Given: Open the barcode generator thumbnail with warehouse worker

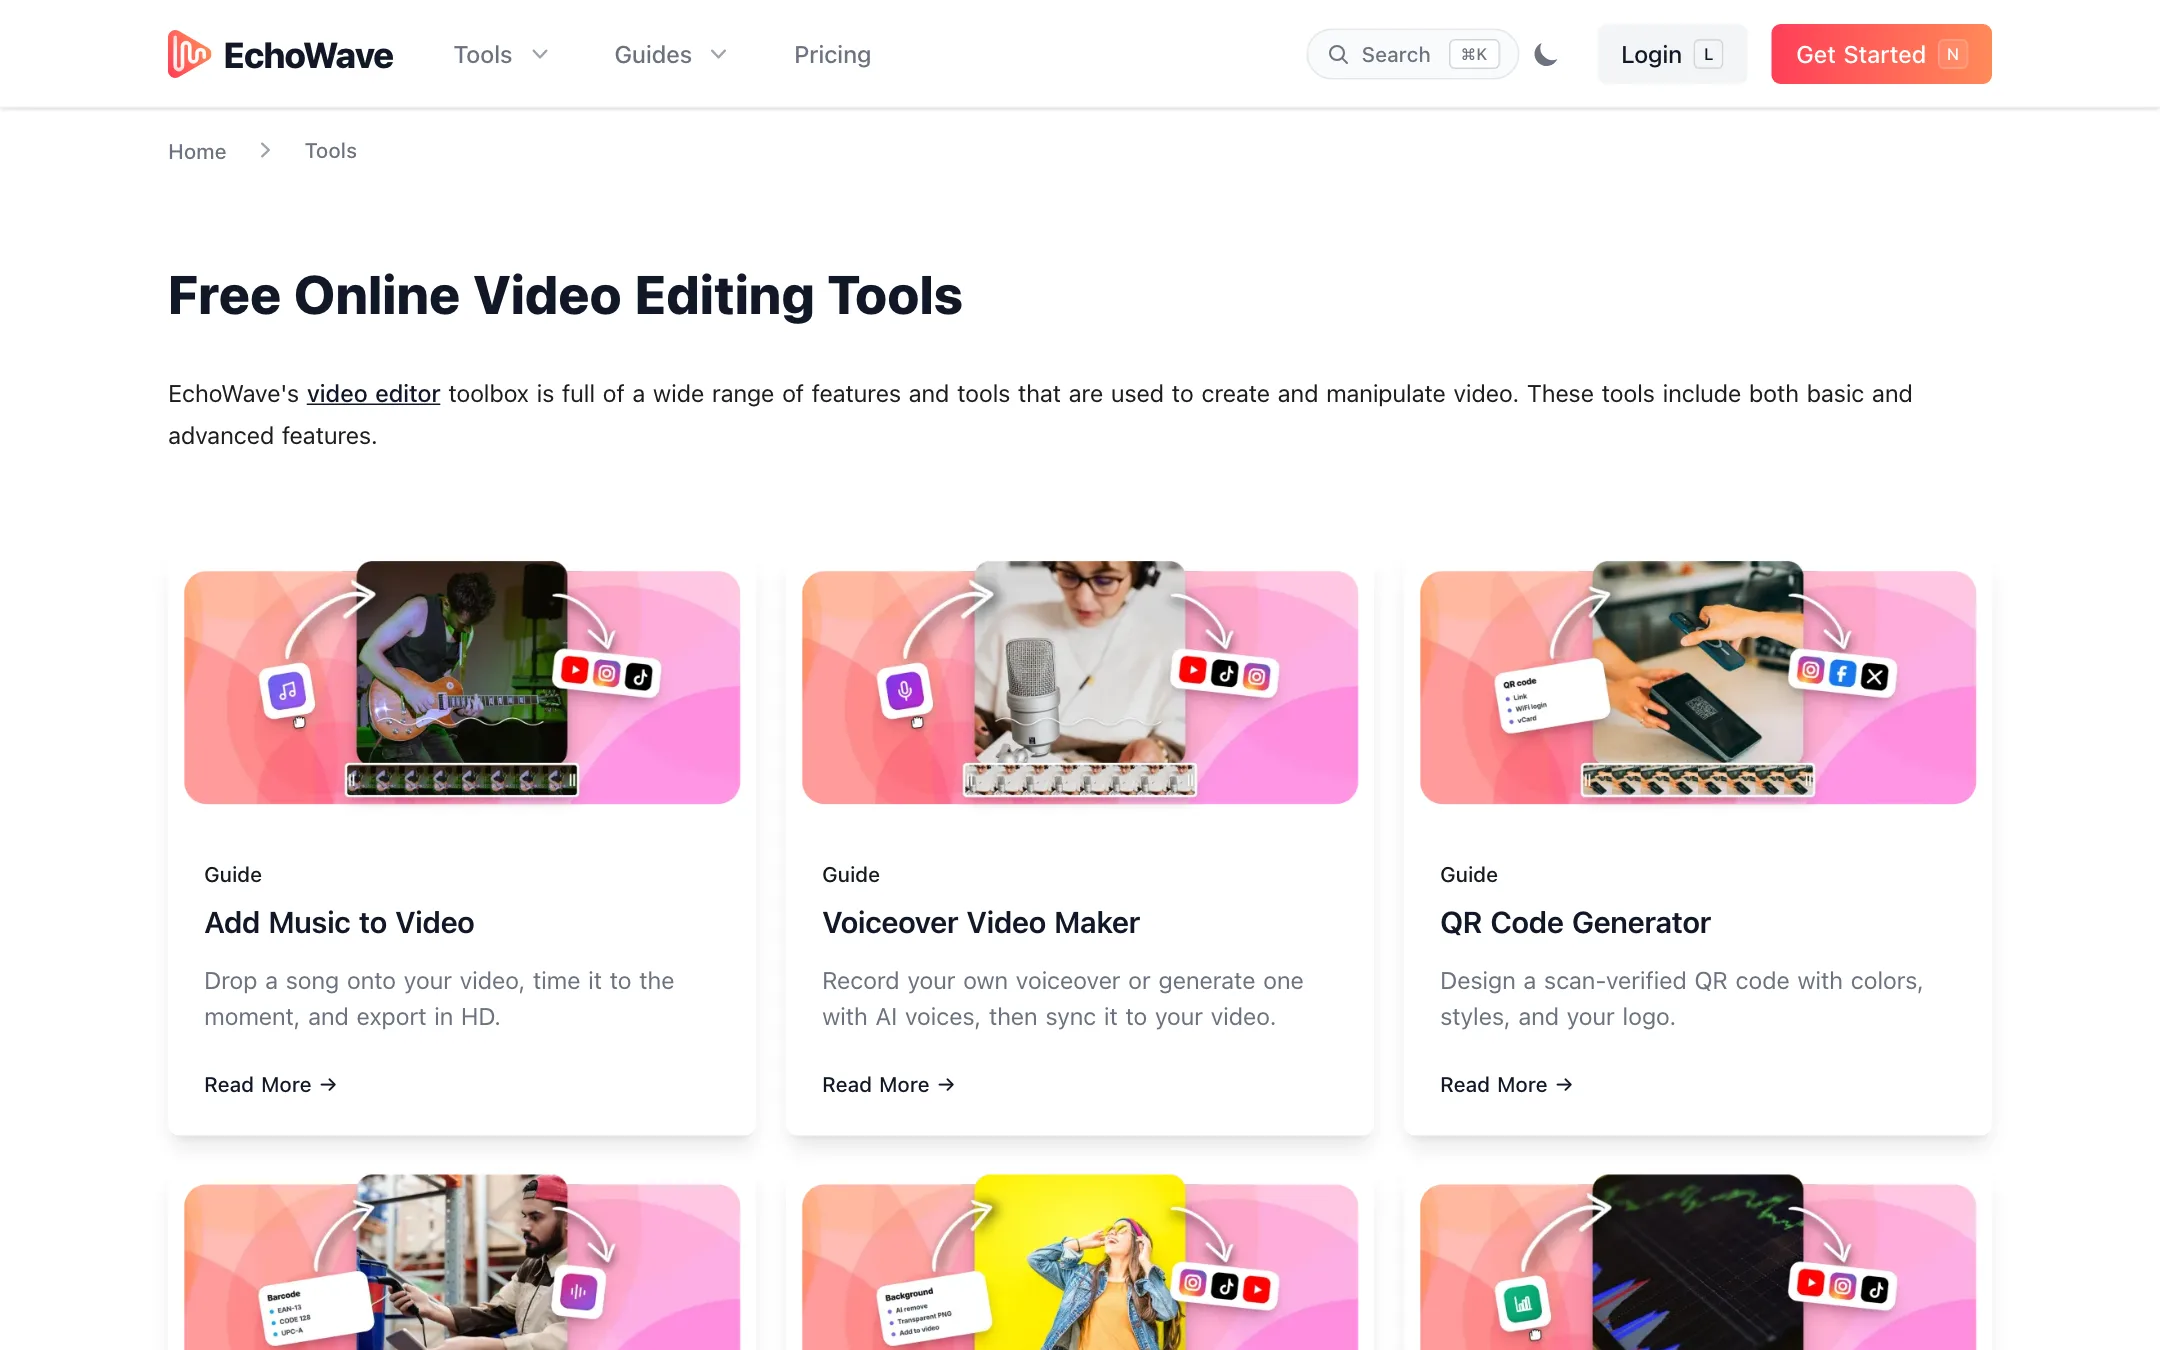Looking at the screenshot, I should point(462,1264).
